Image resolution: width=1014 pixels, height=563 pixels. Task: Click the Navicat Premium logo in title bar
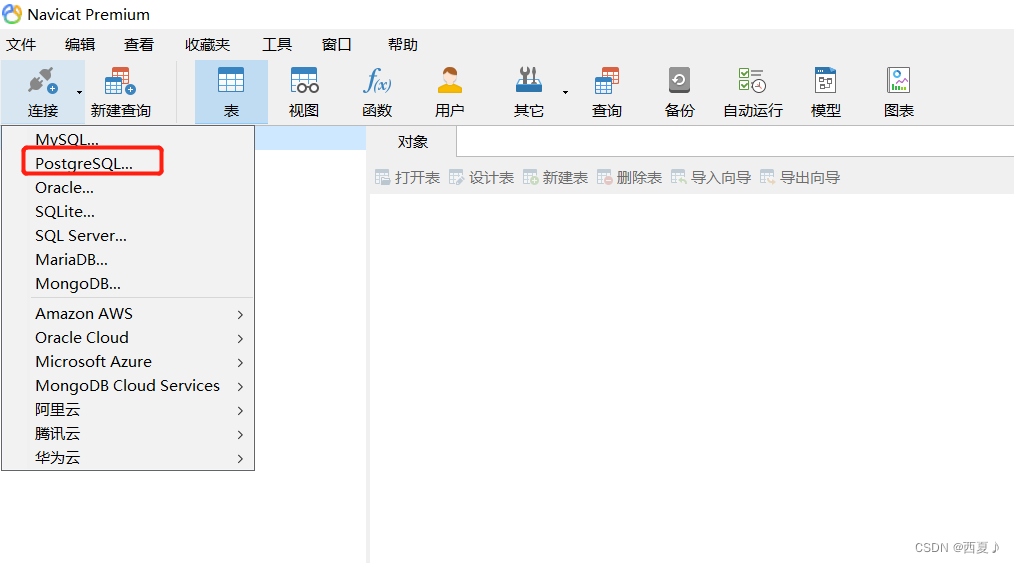pos(12,14)
